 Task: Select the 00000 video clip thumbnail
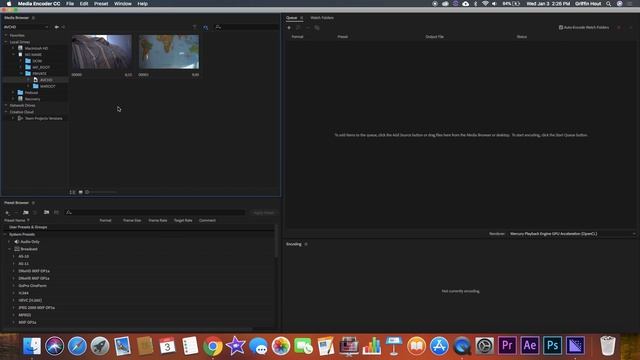[x=102, y=52]
